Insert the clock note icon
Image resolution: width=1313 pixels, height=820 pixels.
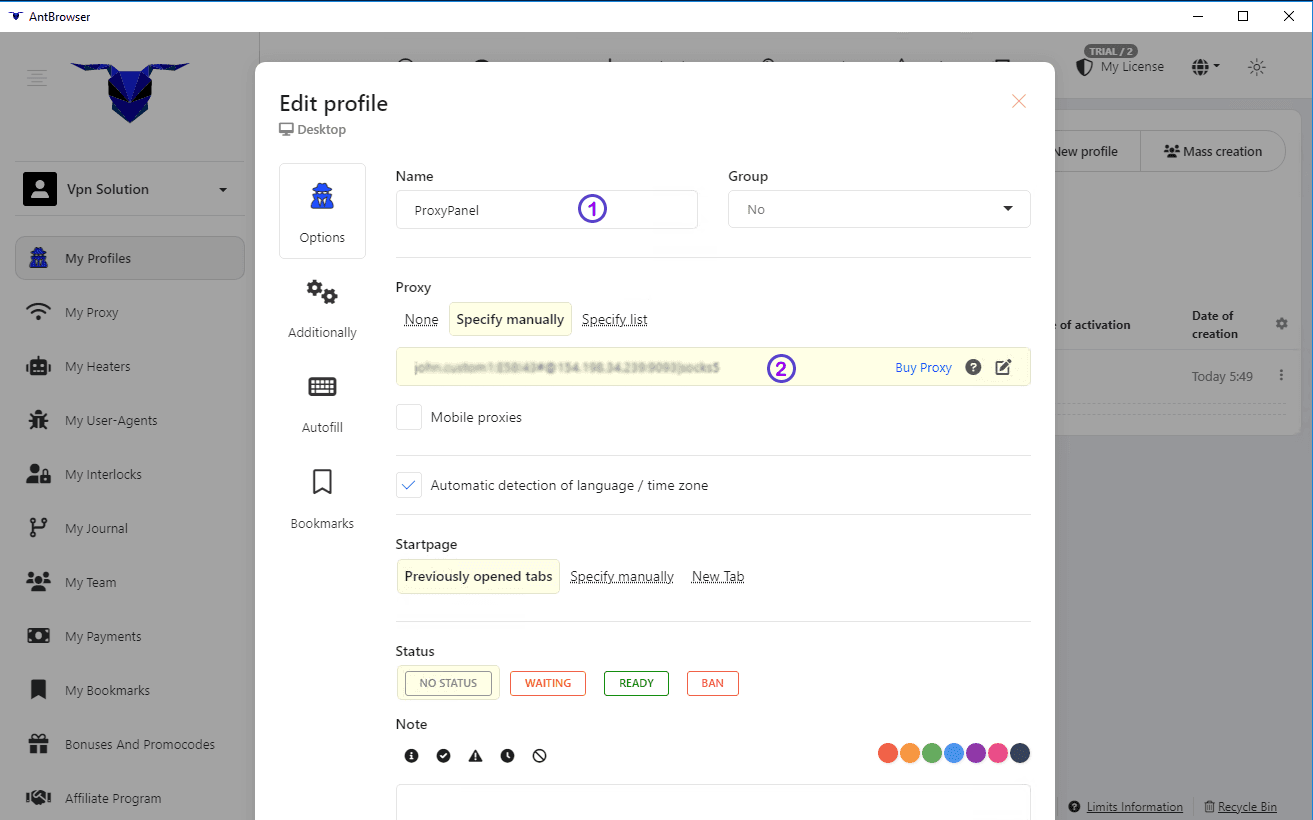[x=507, y=756]
